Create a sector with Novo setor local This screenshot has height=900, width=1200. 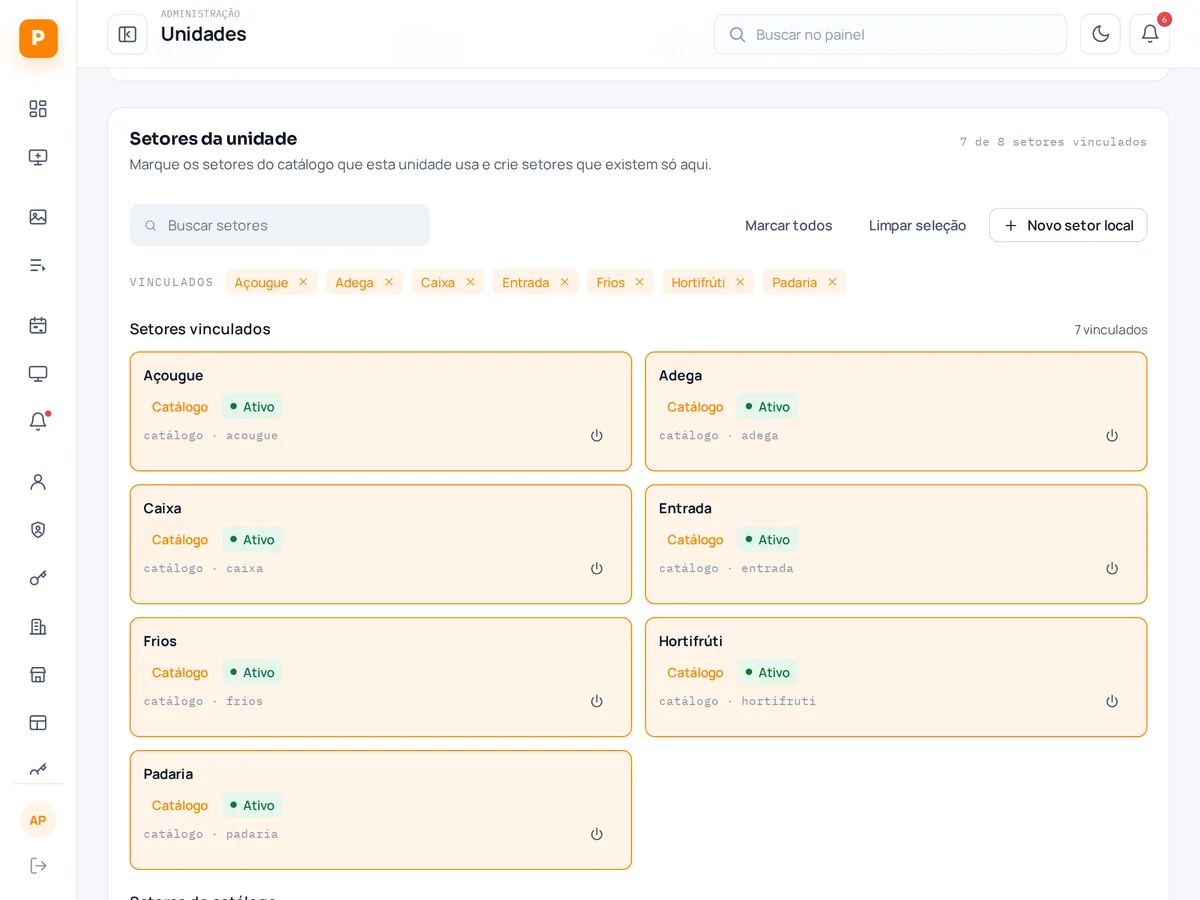[1068, 225]
